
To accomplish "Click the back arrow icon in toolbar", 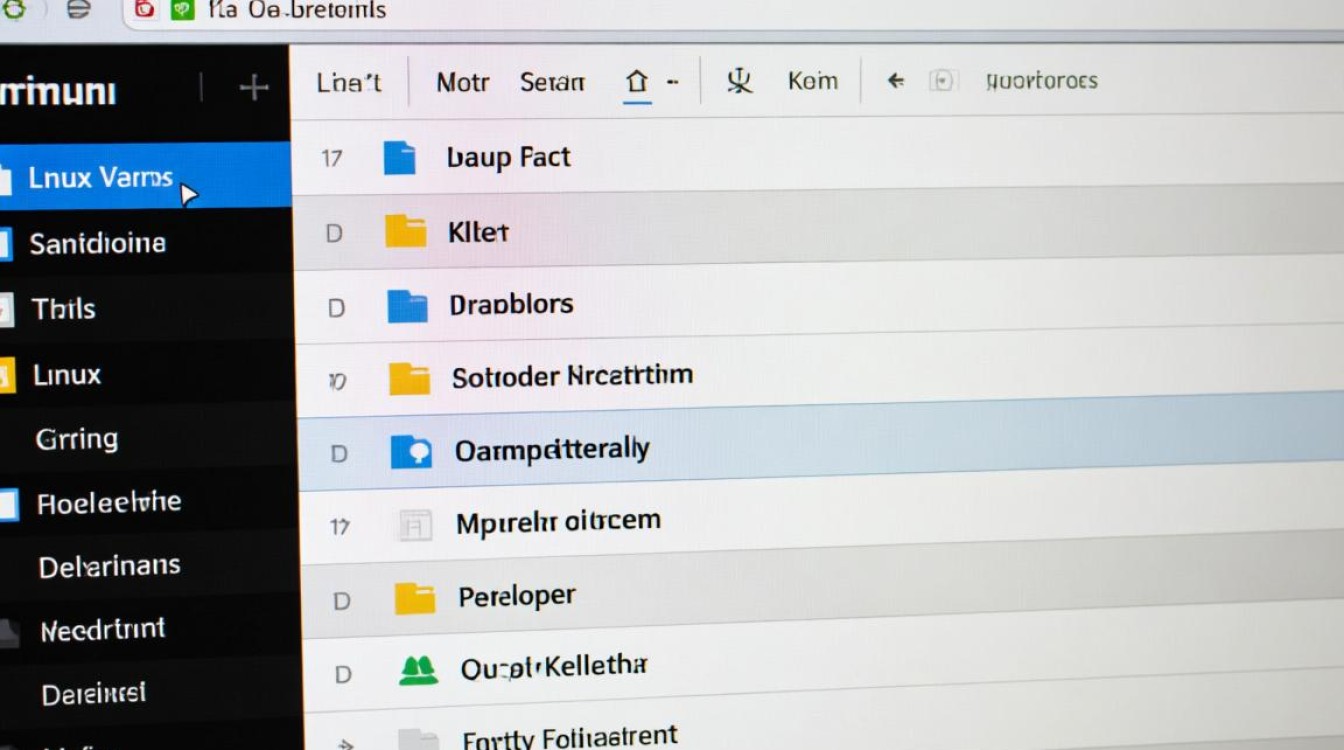I will 896,81.
